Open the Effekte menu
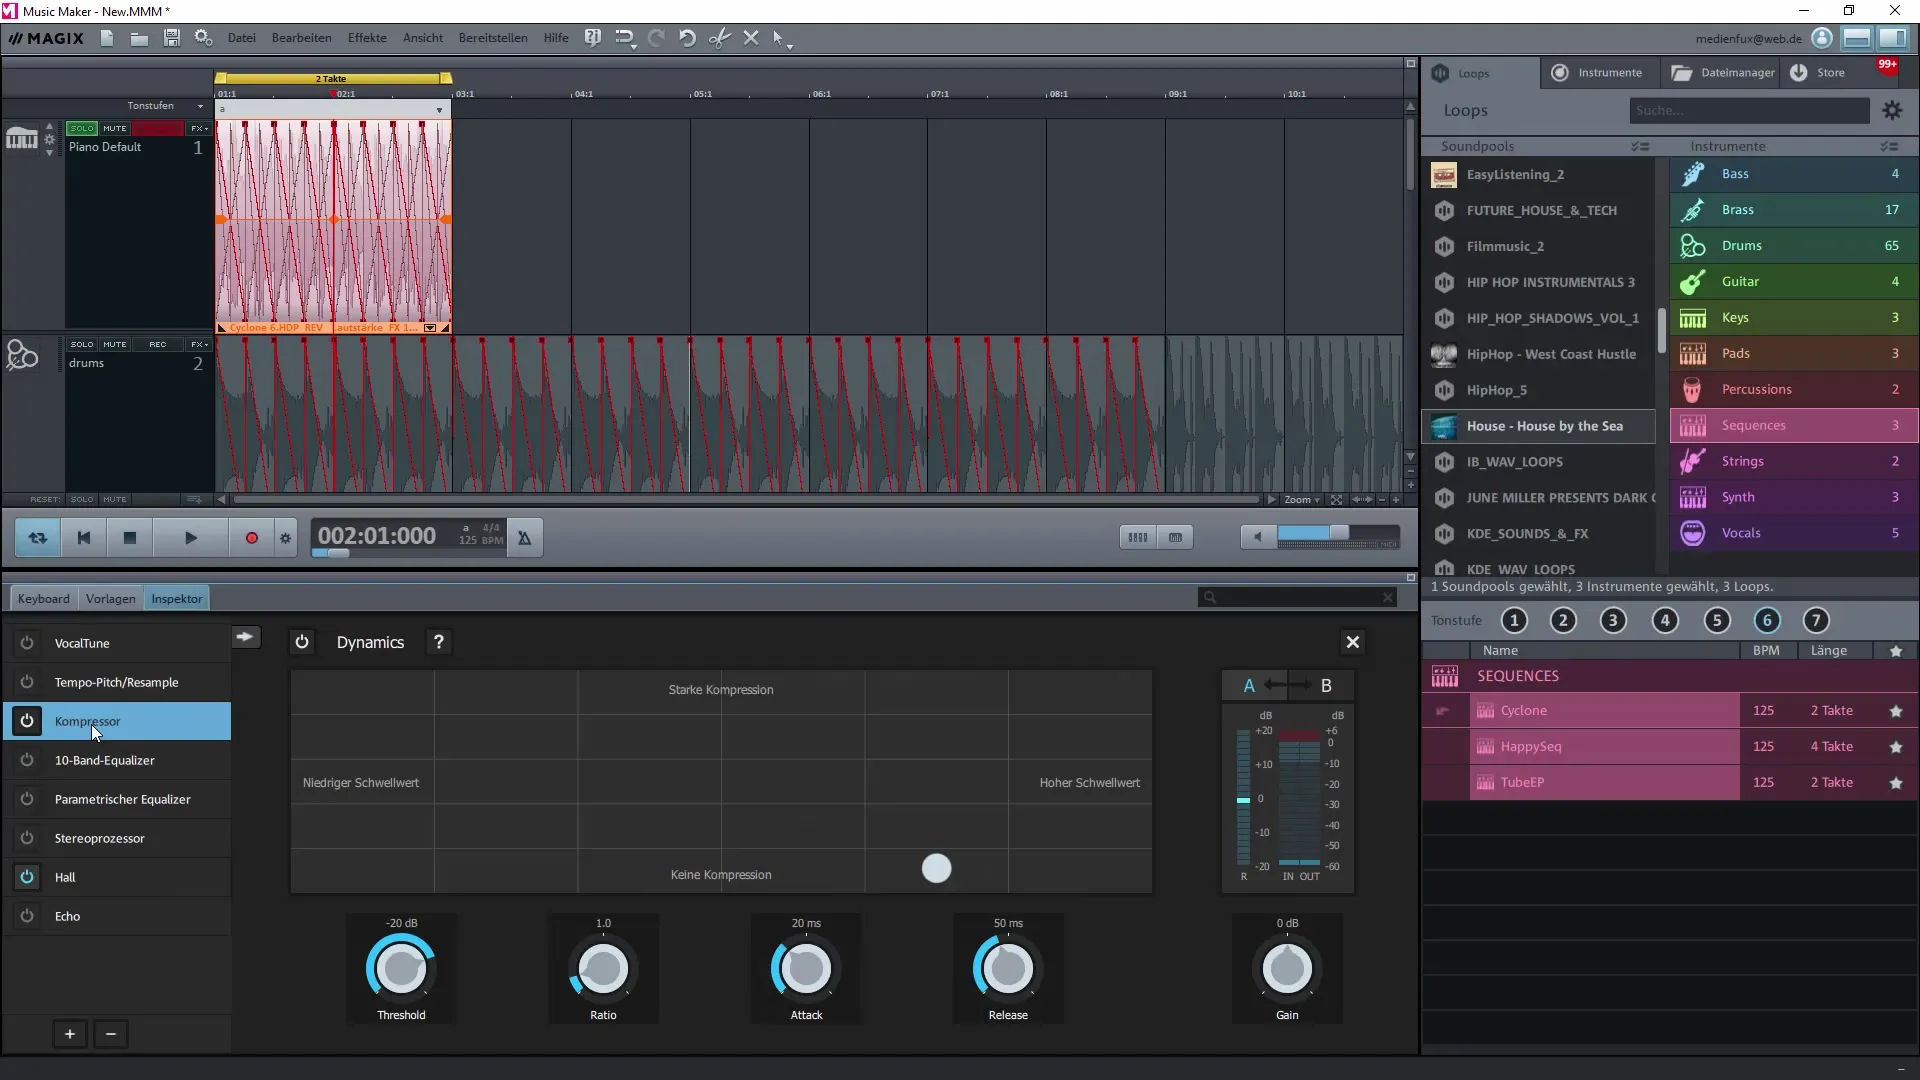1920x1080 pixels. (x=367, y=38)
